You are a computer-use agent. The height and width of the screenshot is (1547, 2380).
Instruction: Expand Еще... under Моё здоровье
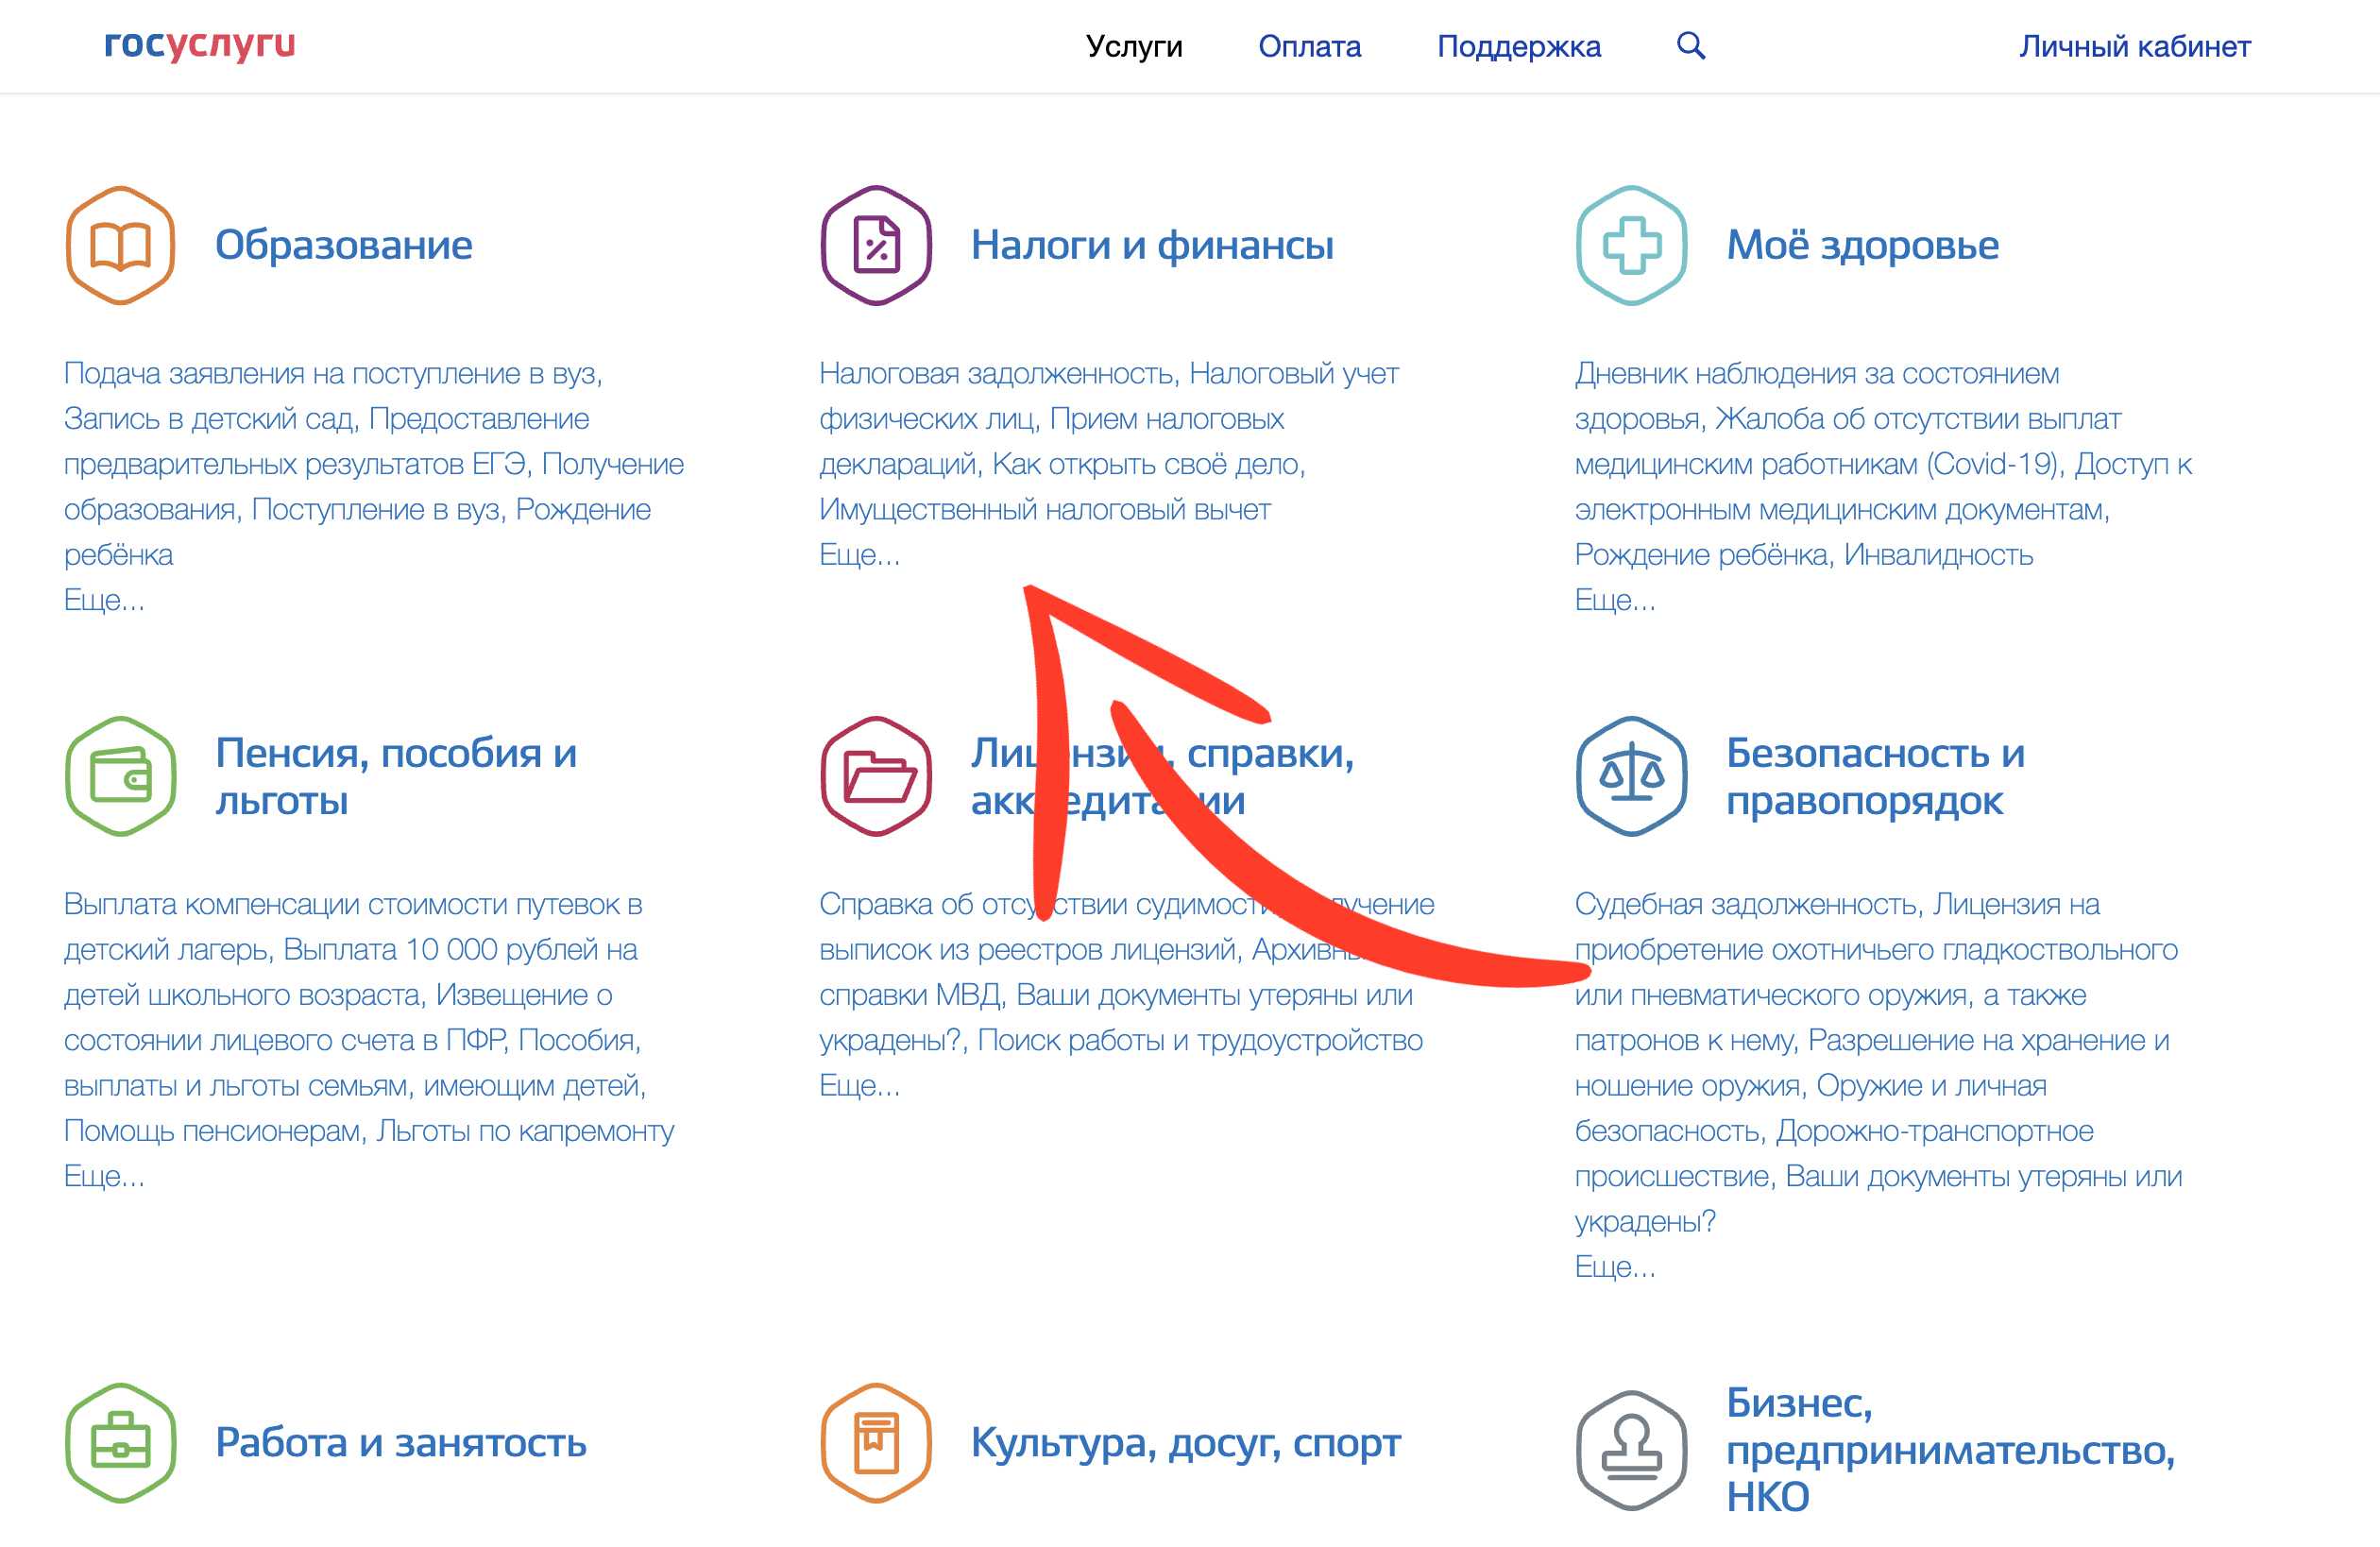pyautogui.click(x=1615, y=600)
